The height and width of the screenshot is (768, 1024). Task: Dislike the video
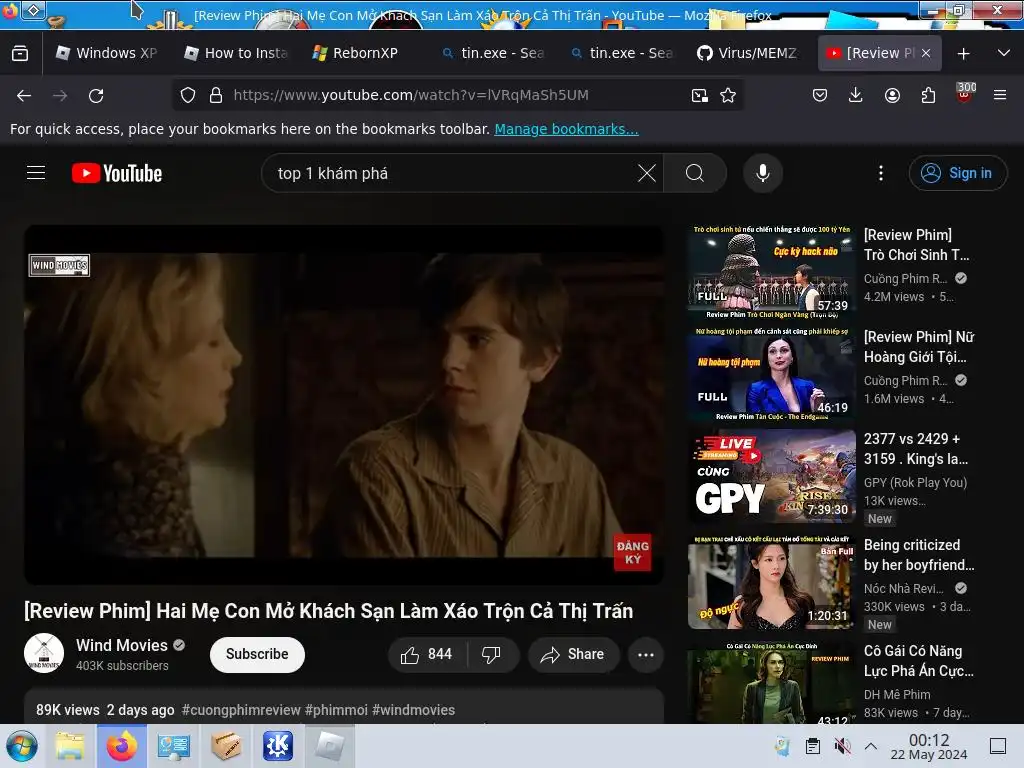pos(491,654)
